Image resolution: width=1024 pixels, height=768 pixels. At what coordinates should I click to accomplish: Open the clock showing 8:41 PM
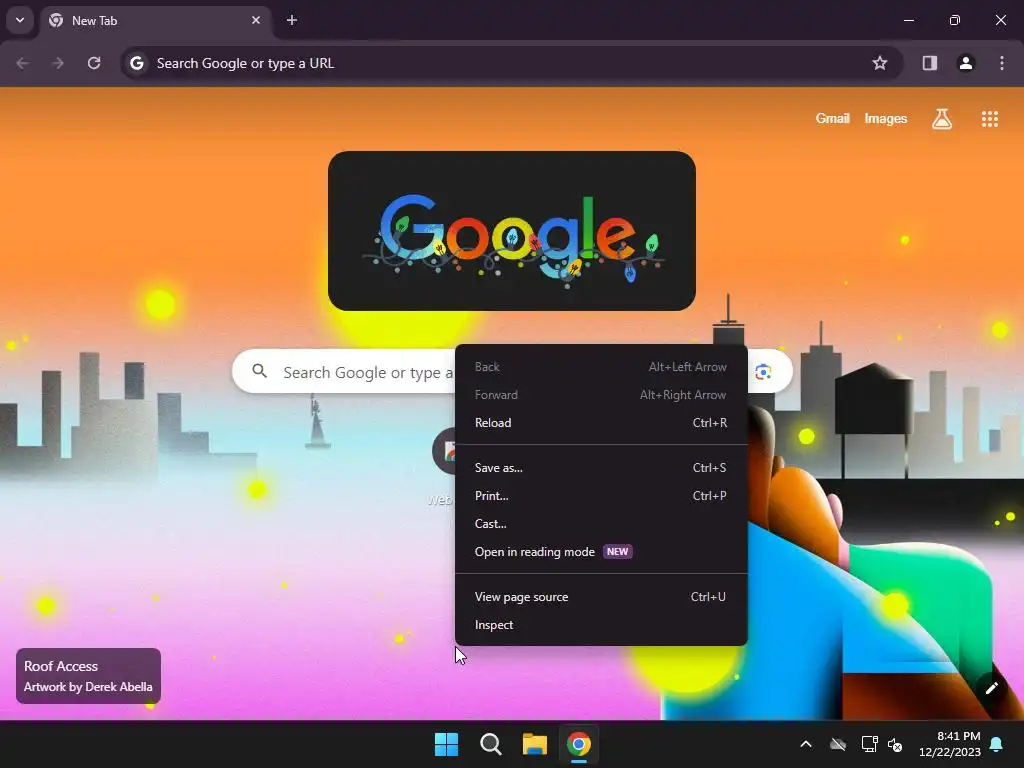point(950,744)
